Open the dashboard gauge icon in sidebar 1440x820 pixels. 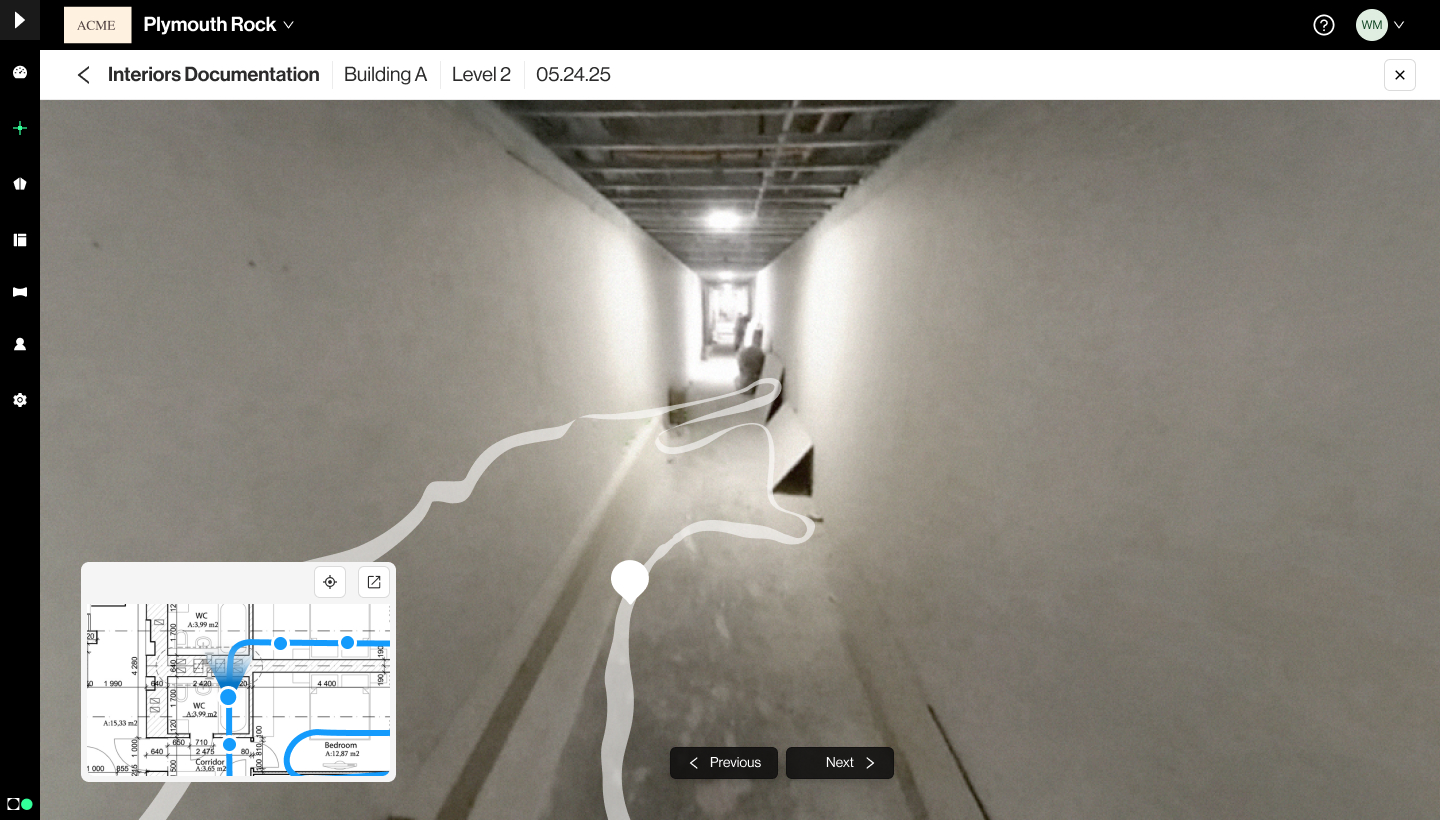19,73
